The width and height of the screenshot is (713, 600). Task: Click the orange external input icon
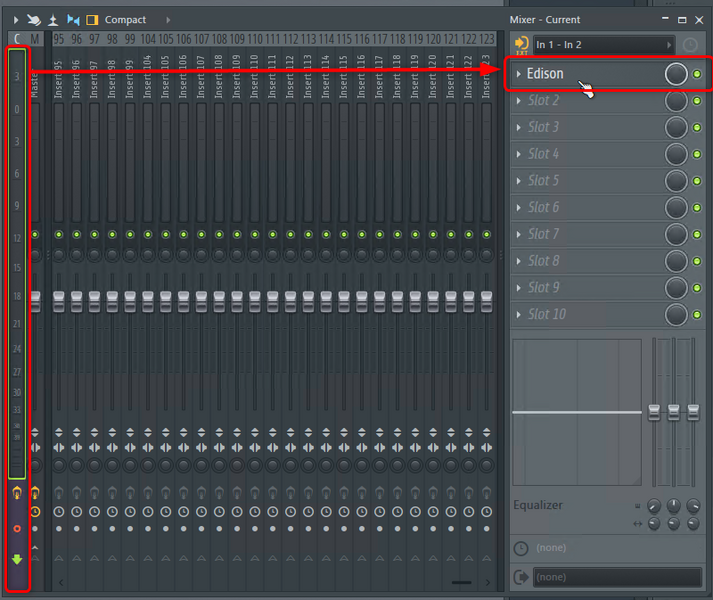point(521,45)
